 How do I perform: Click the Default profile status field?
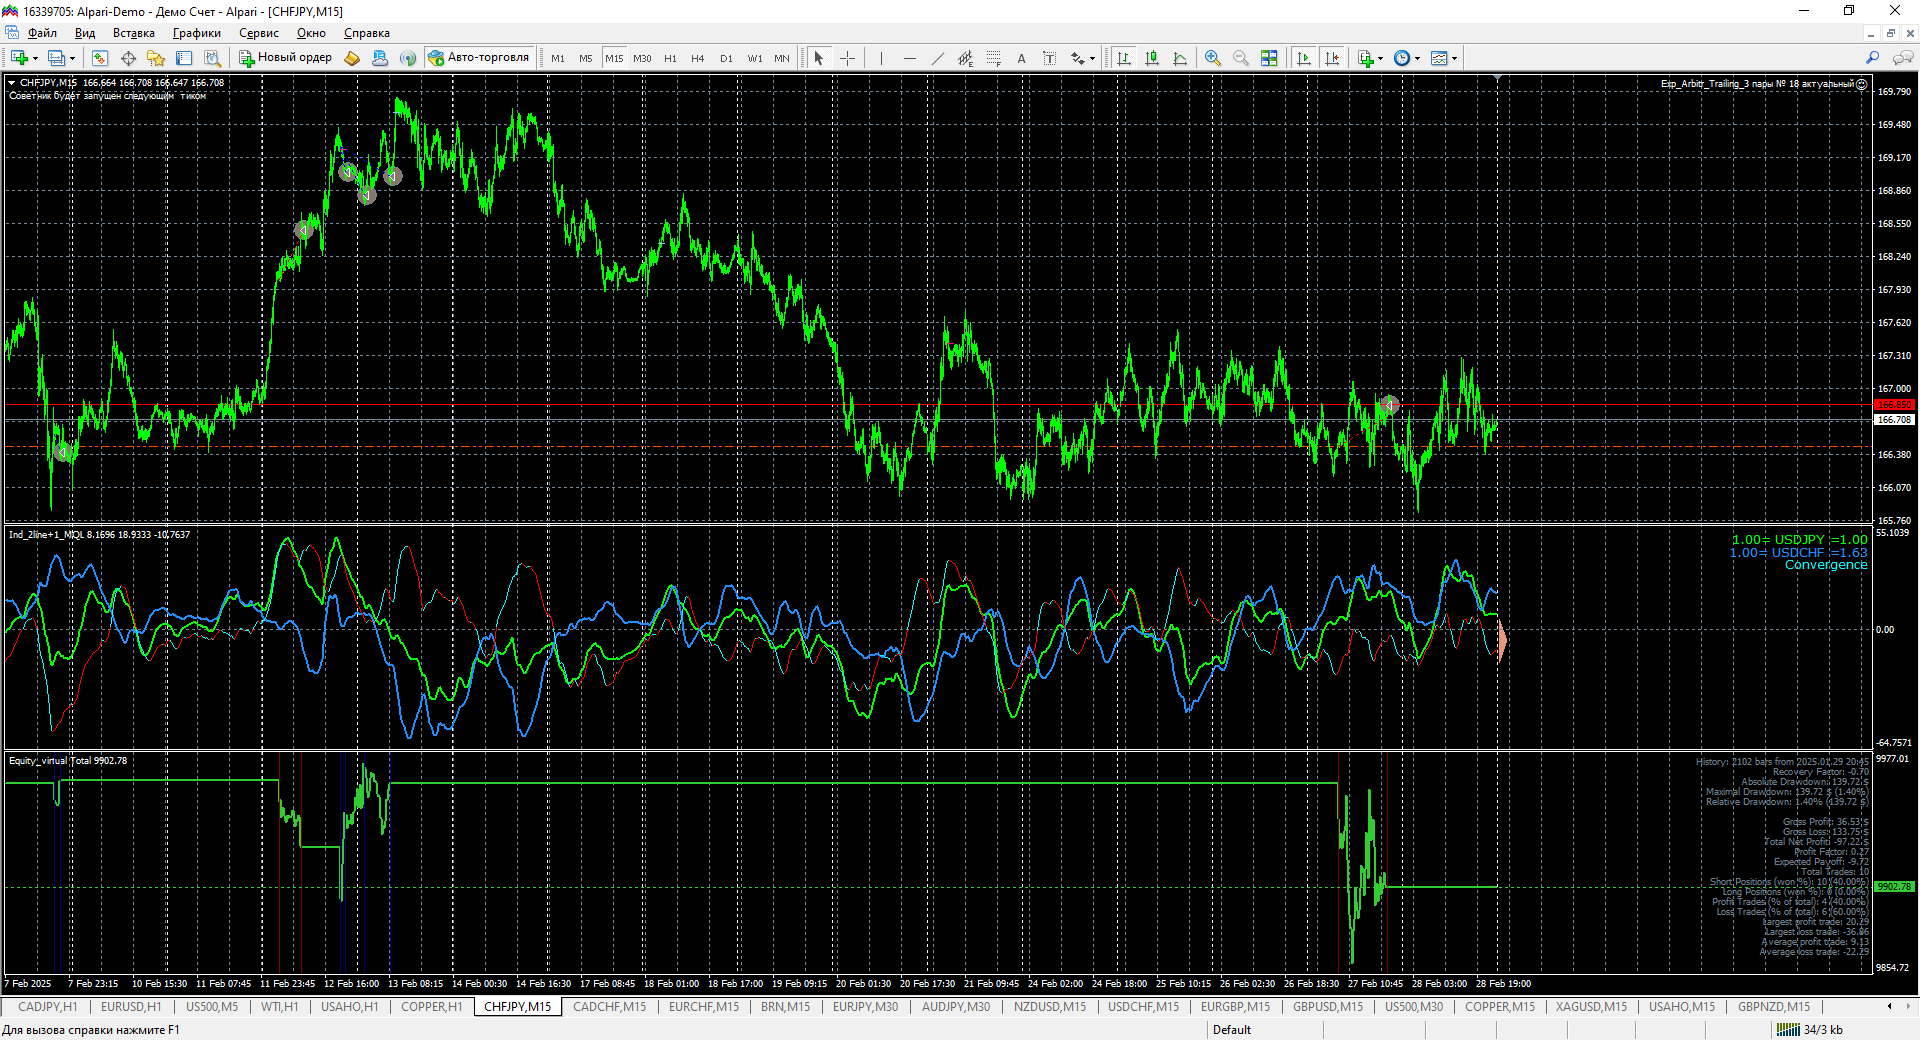[x=1232, y=1030]
